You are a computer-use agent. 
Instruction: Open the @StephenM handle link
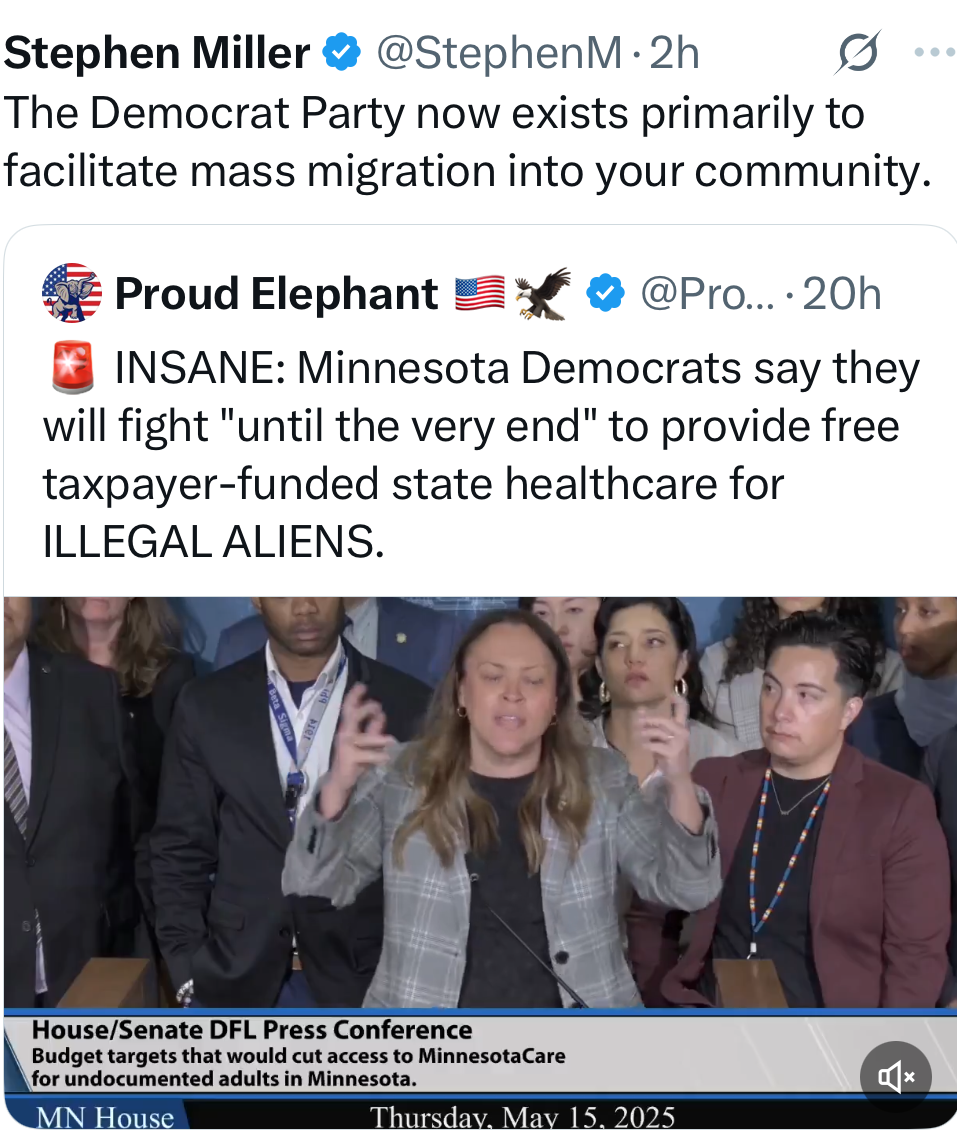pyautogui.click(x=499, y=53)
